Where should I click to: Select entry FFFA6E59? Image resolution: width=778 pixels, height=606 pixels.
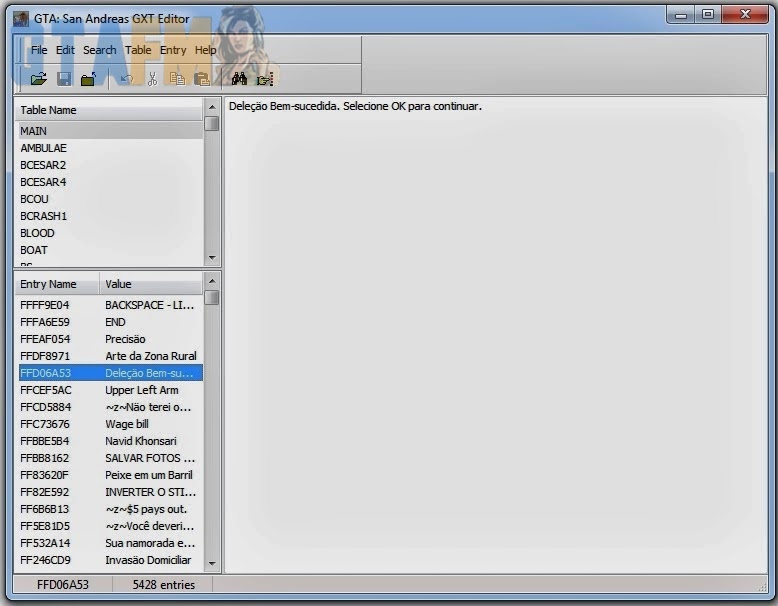[x=110, y=322]
